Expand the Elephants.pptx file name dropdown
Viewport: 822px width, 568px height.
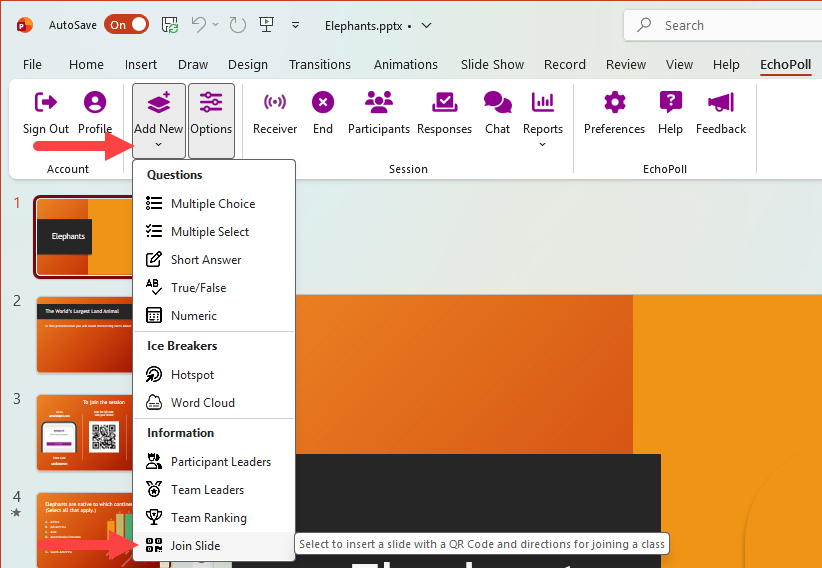point(427,25)
